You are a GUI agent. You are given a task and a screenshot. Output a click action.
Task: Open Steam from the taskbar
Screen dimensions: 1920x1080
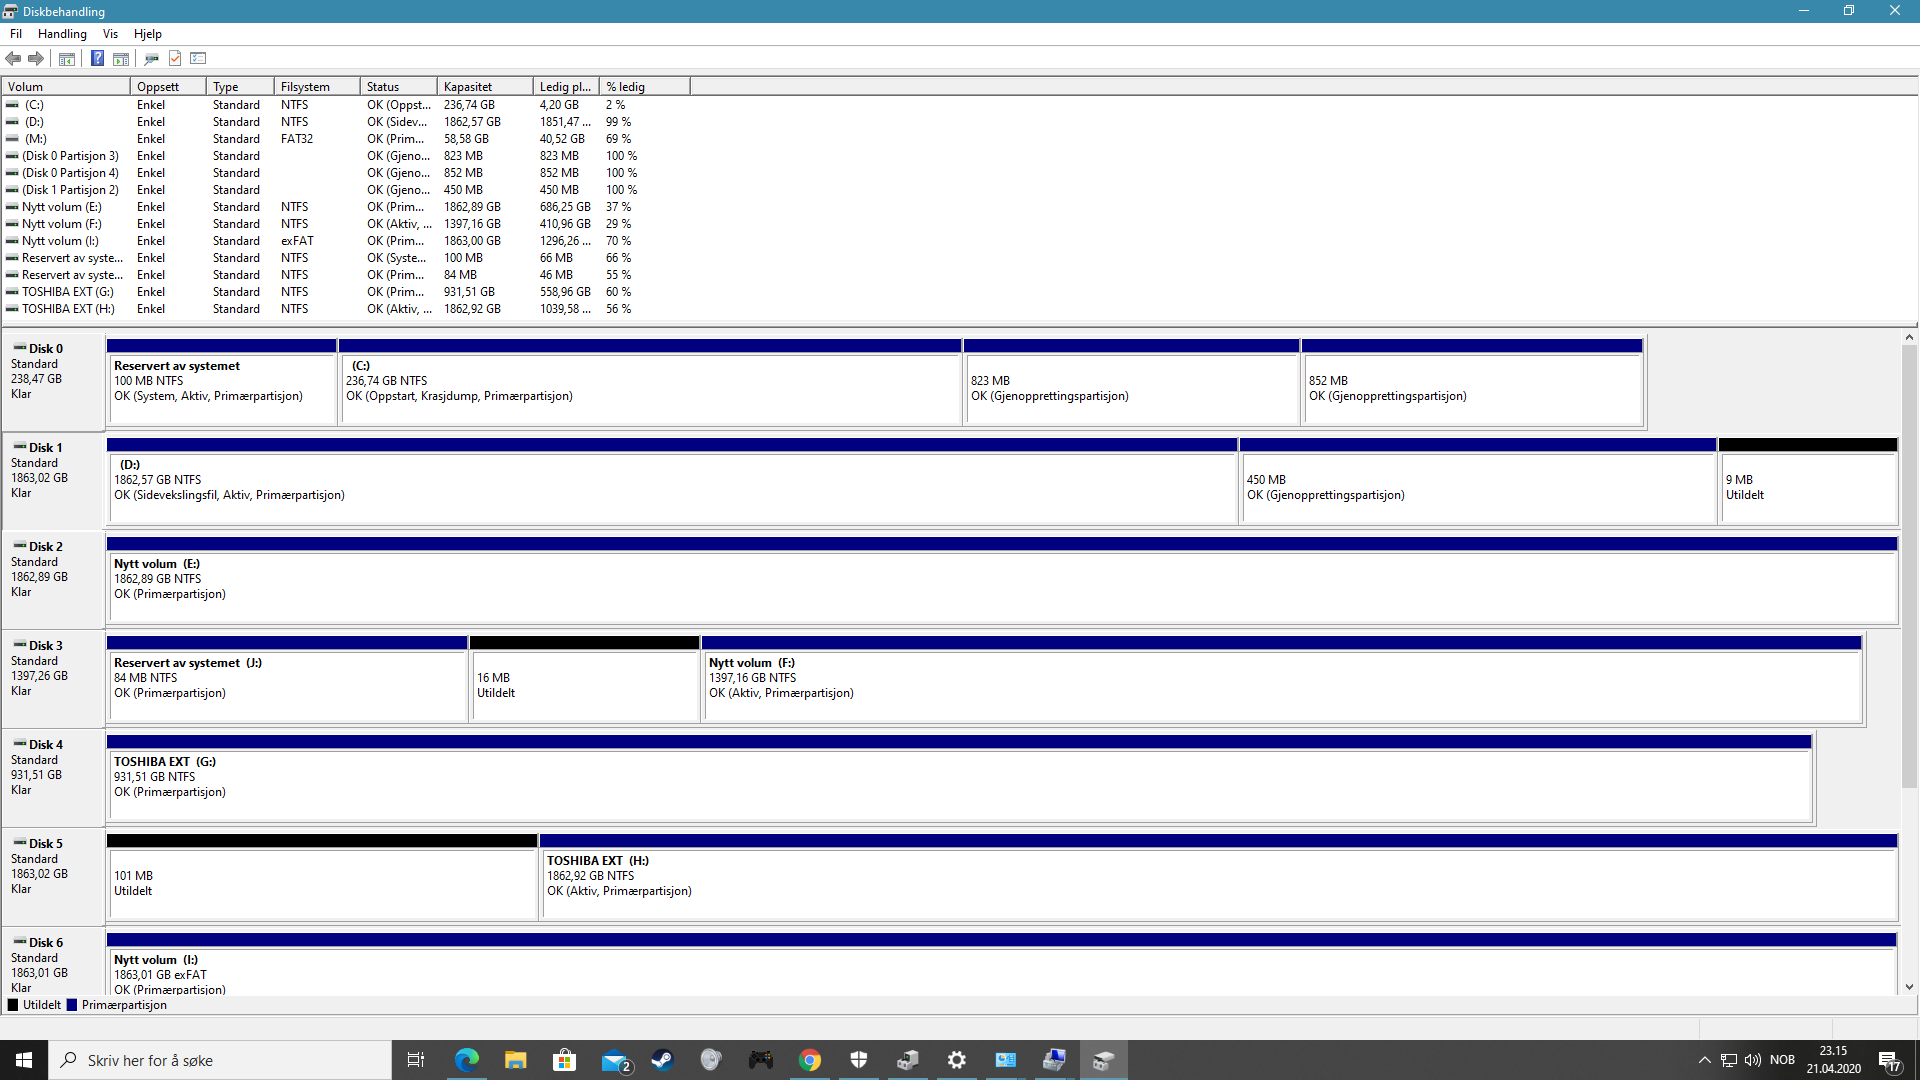(662, 1060)
